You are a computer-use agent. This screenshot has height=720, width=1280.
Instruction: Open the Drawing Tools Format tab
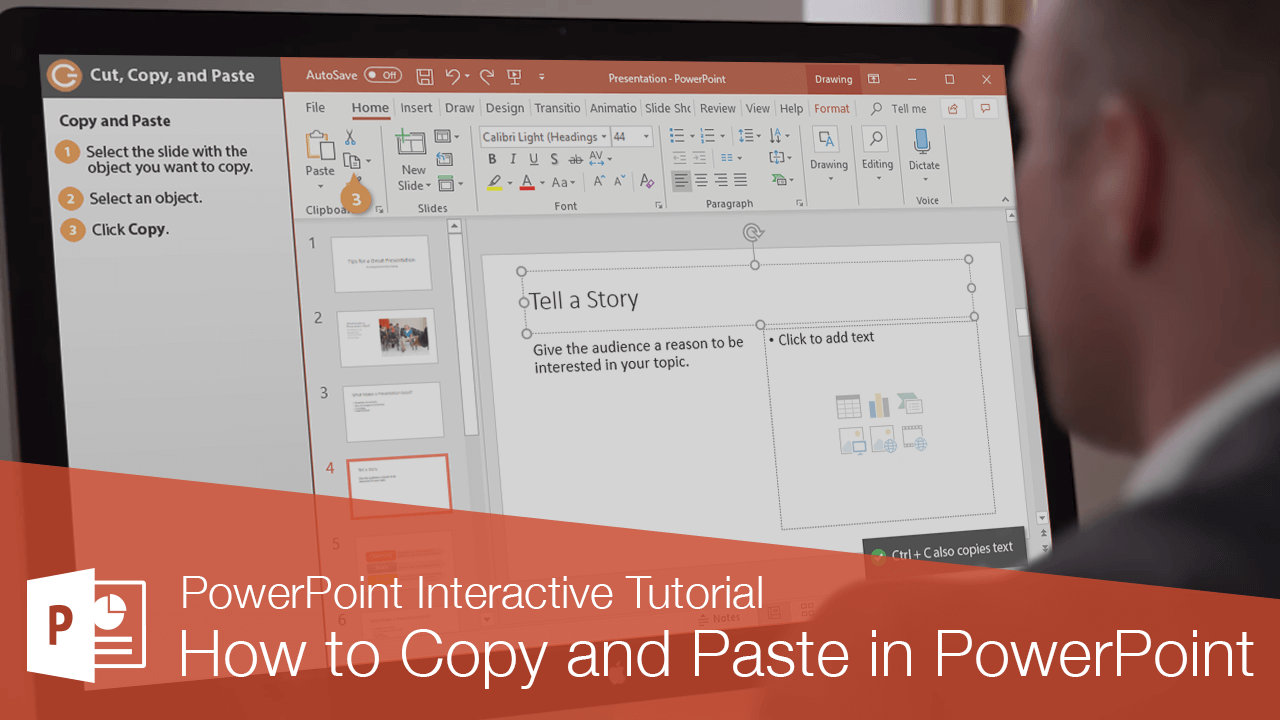coord(831,108)
